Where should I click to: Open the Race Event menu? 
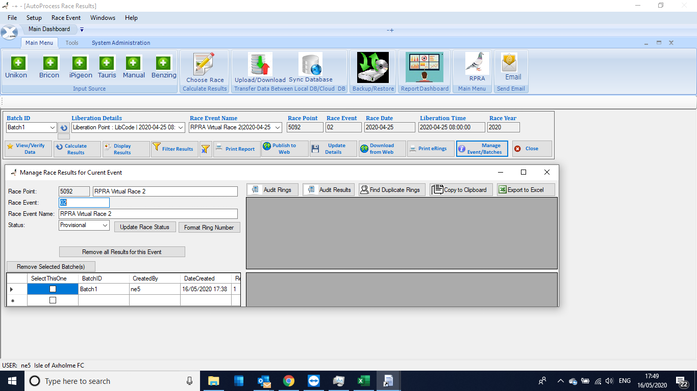pyautogui.click(x=66, y=18)
